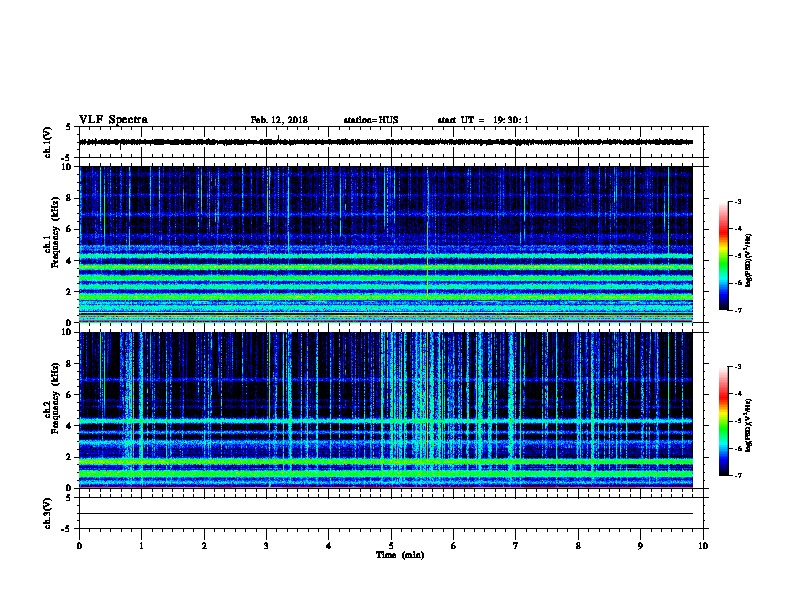Image resolution: width=792 pixels, height=612 pixels.
Task: Click the '6' kHz tick on ch.1 spectrogram
Action: [x=68, y=230]
